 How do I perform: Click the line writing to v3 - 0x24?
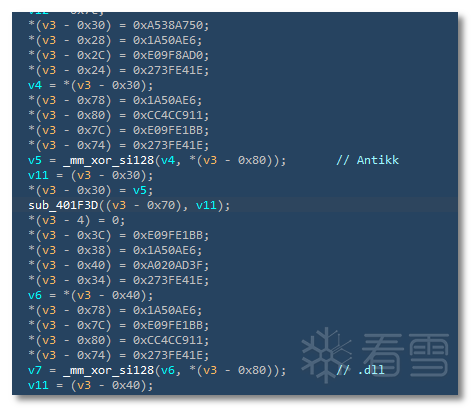(119, 70)
